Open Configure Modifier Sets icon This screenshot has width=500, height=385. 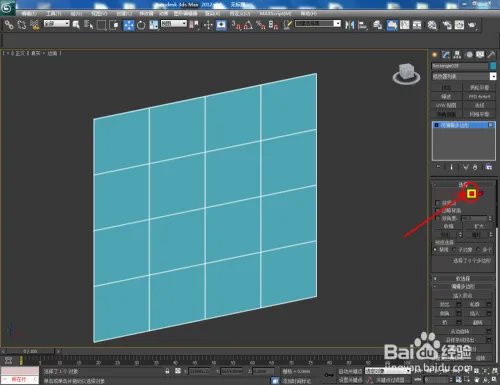[489, 167]
